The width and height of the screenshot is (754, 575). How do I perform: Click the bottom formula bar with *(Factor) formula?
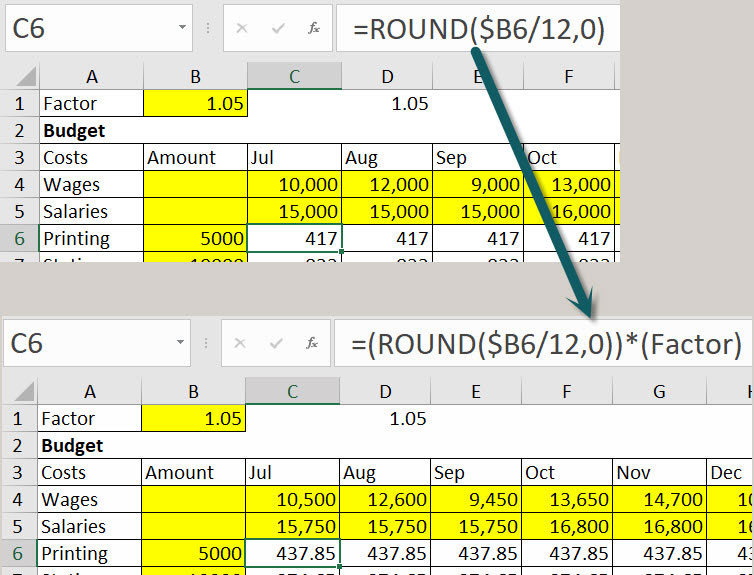click(543, 343)
